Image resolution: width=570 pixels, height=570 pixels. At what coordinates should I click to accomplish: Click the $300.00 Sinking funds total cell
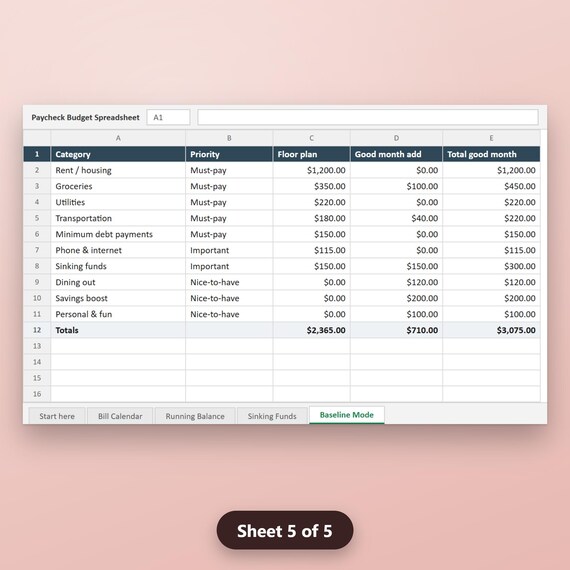point(491,266)
